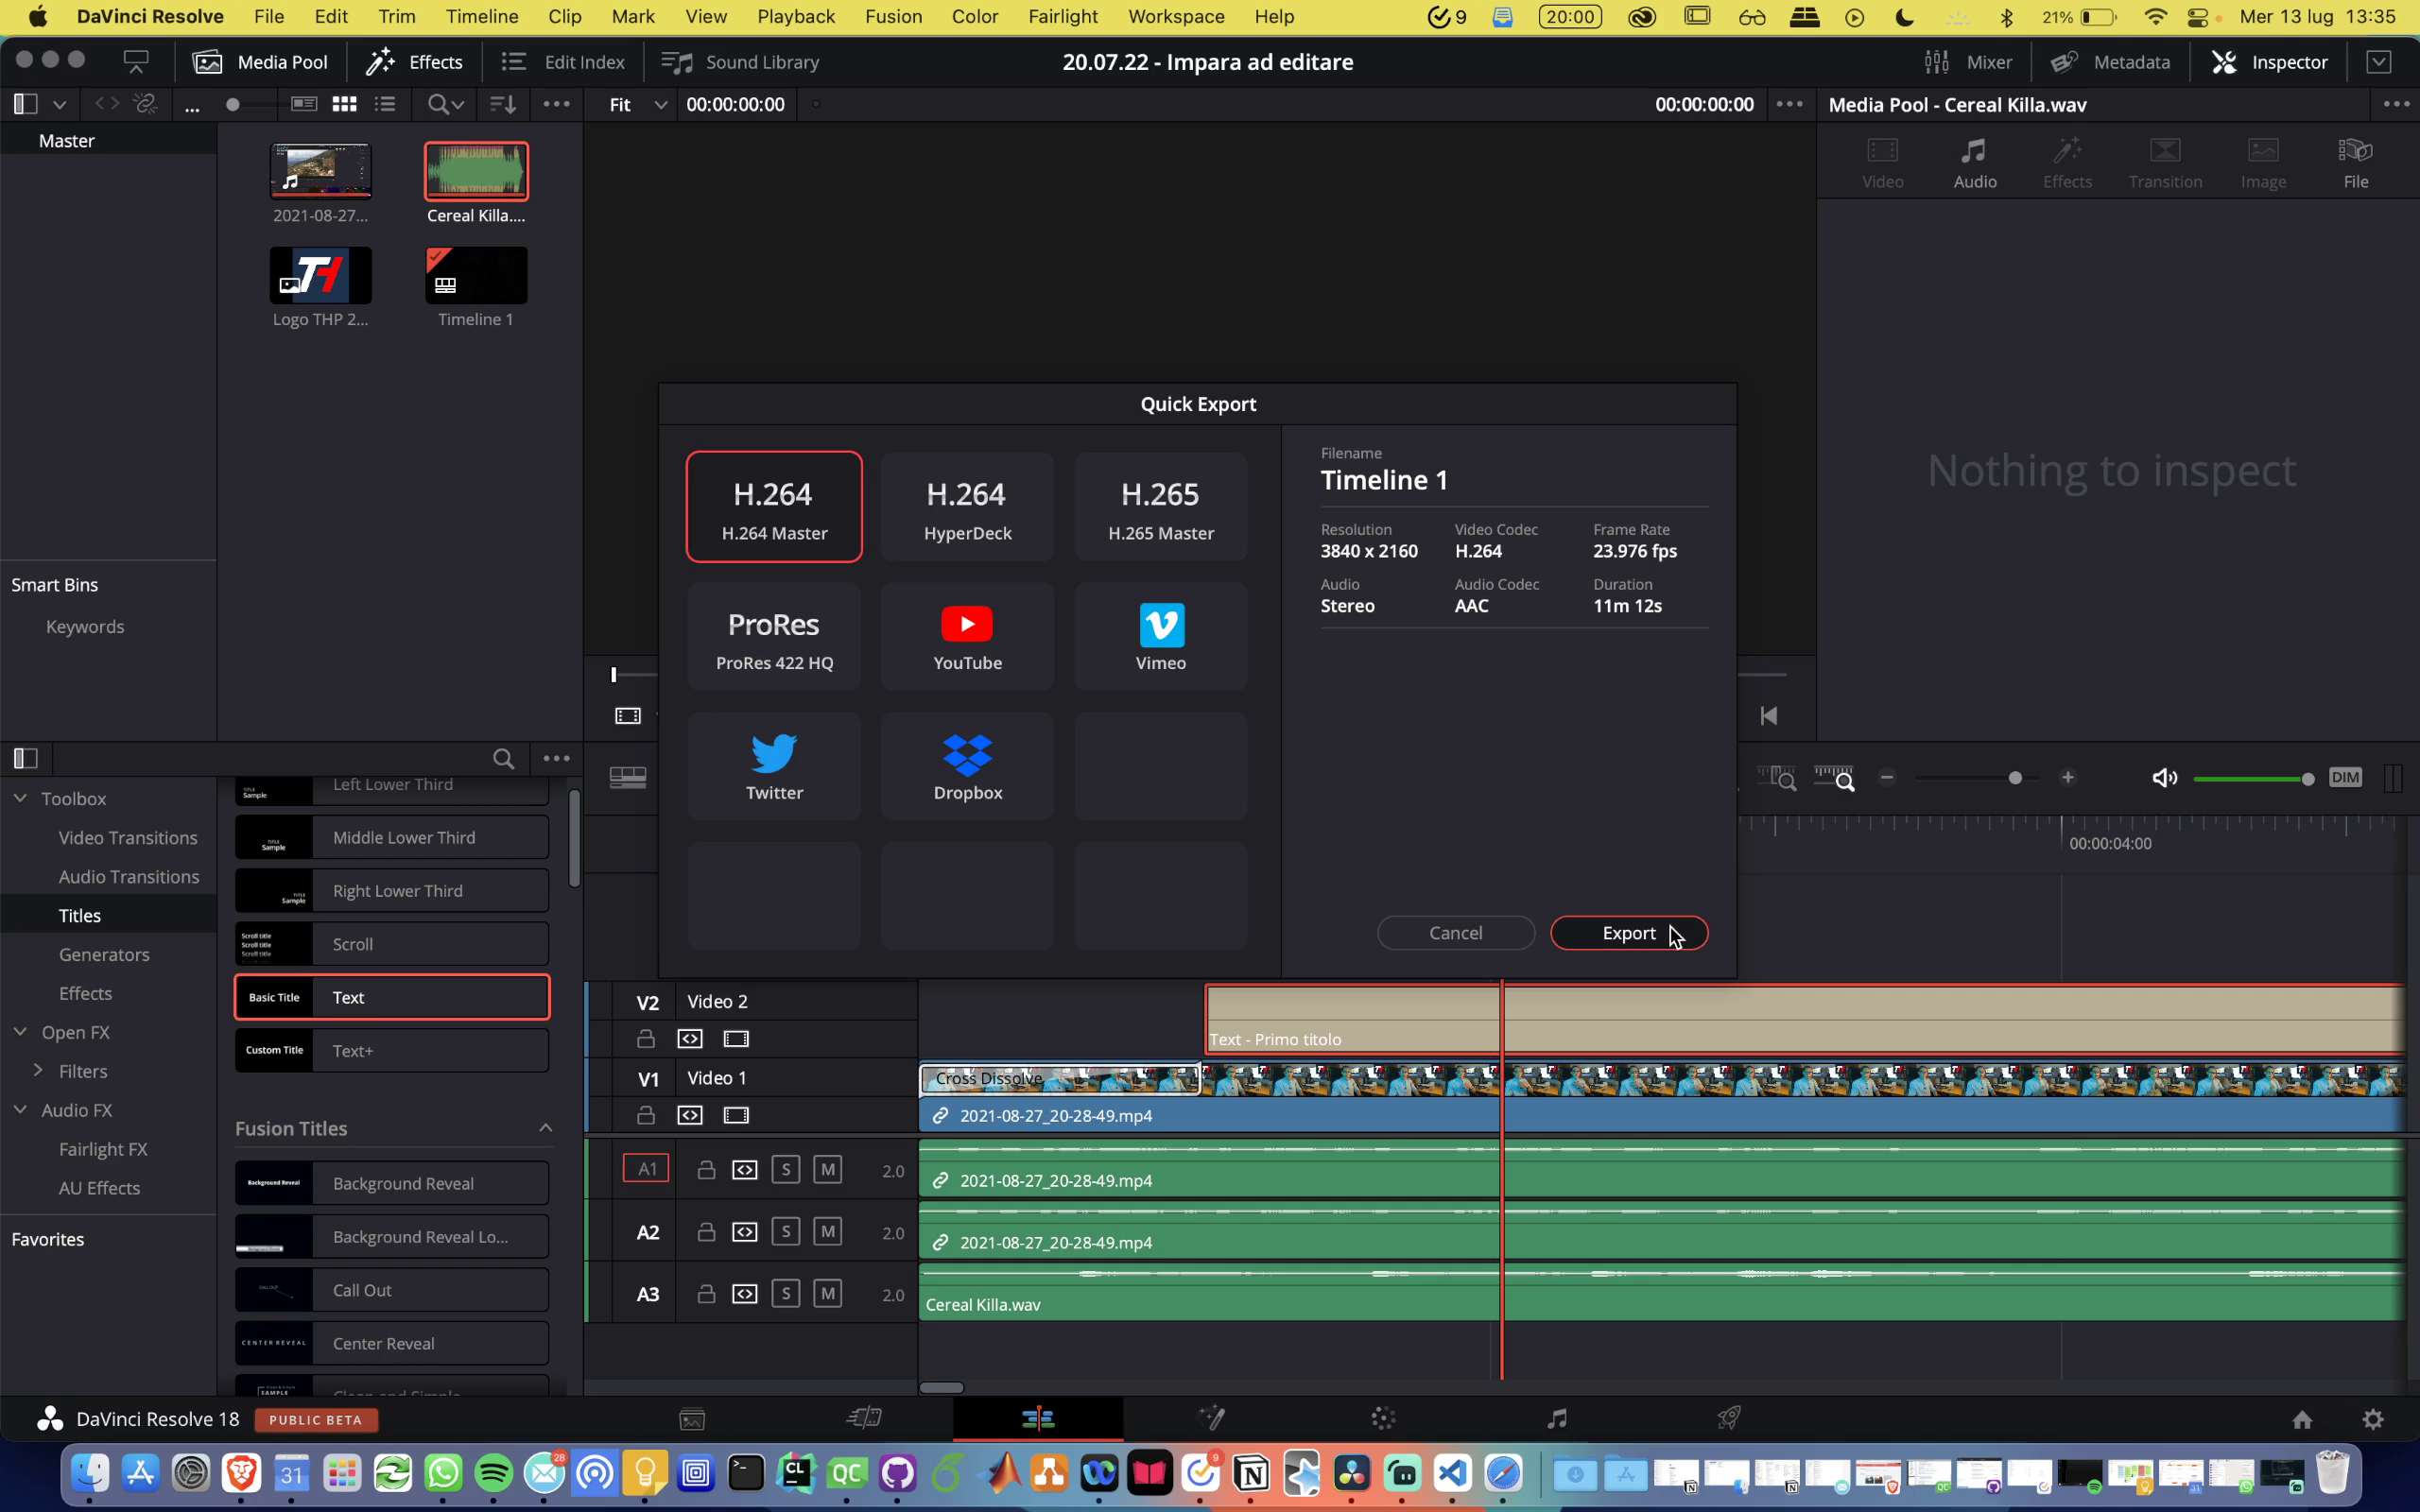Select Video Transitions in Toolbox
This screenshot has height=1512, width=2420.
[x=128, y=837]
